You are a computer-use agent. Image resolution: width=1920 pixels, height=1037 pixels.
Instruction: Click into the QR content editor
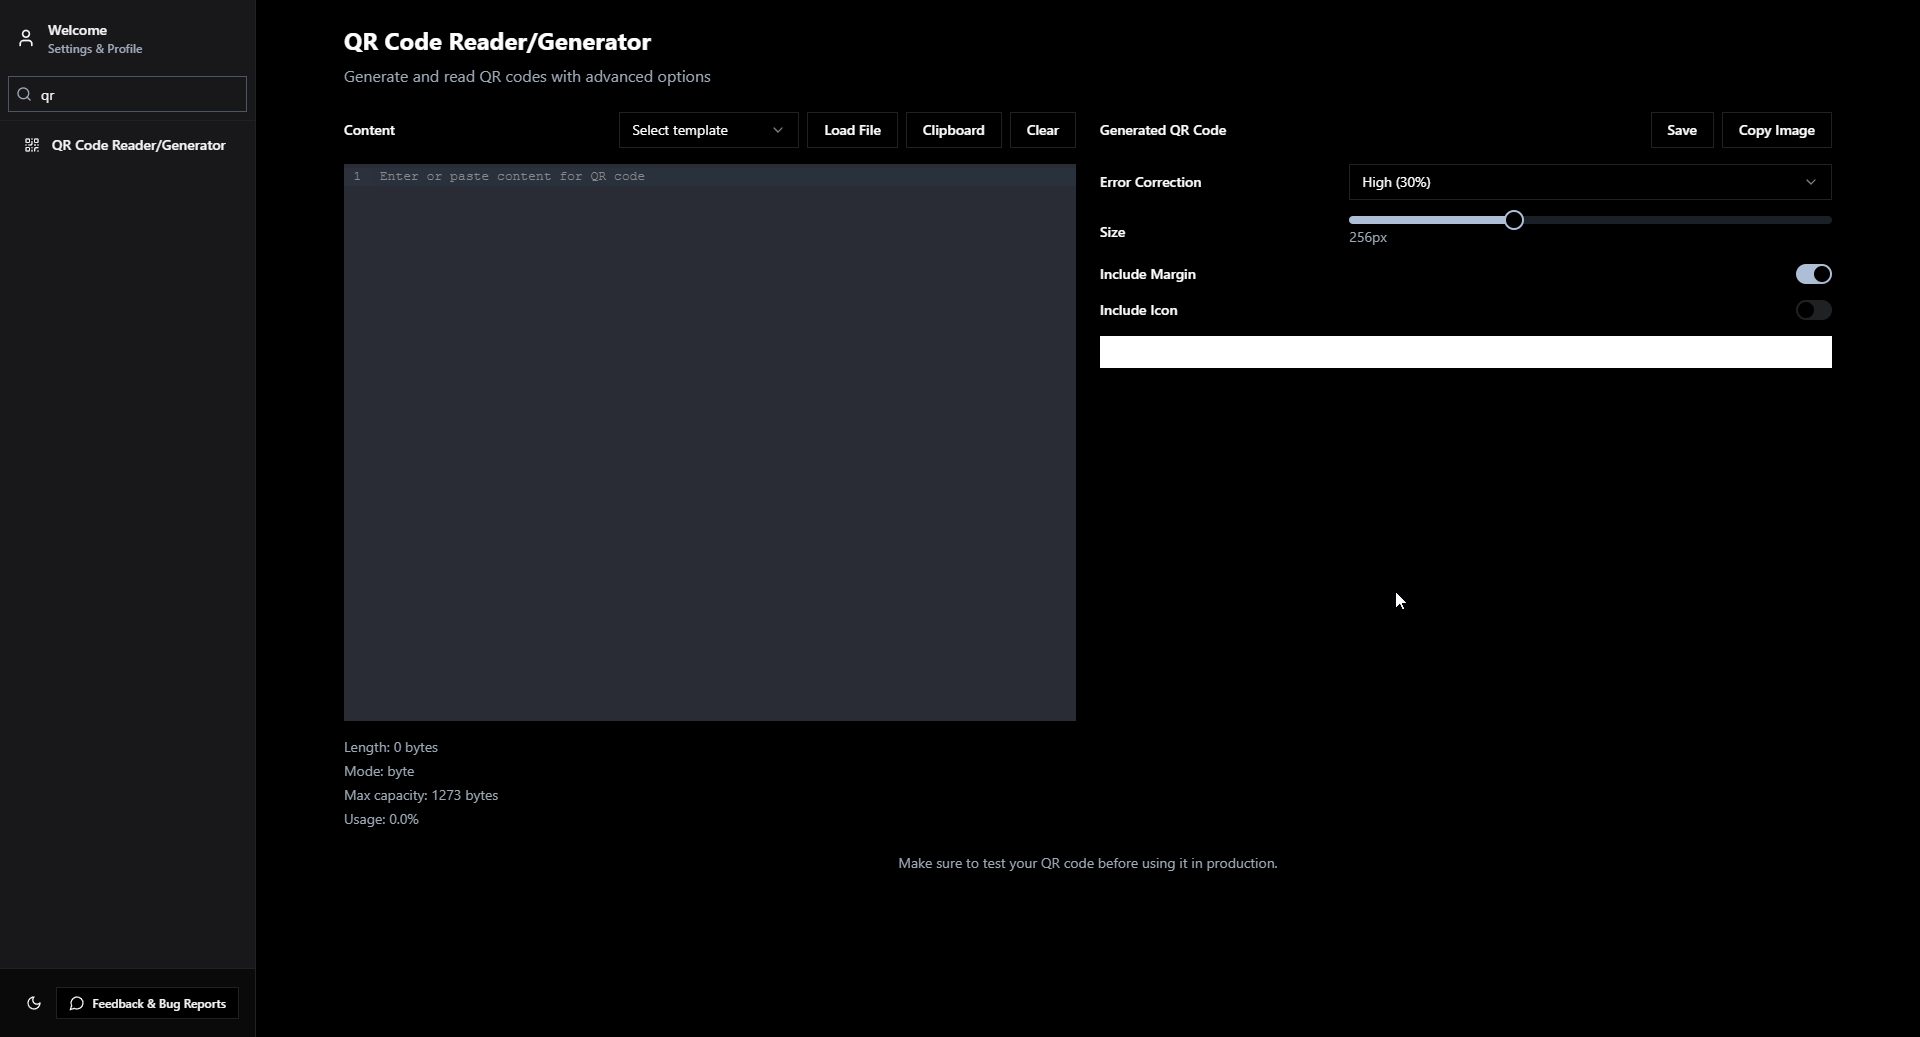[710, 442]
